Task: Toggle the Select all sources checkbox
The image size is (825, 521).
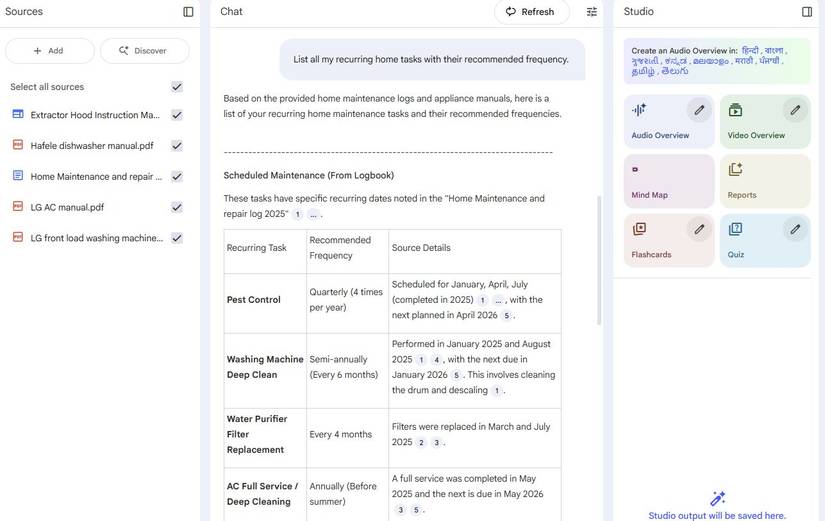Action: pyautogui.click(x=177, y=87)
